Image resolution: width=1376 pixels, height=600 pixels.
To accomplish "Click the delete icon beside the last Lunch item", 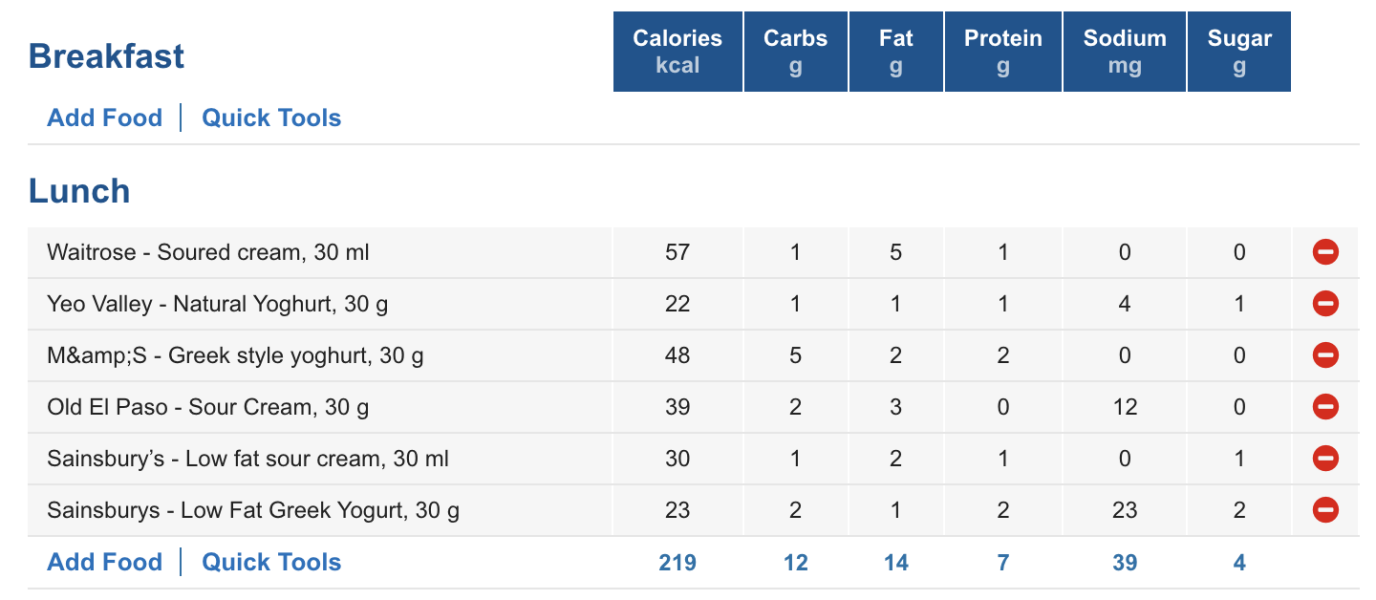I will tap(1325, 510).
